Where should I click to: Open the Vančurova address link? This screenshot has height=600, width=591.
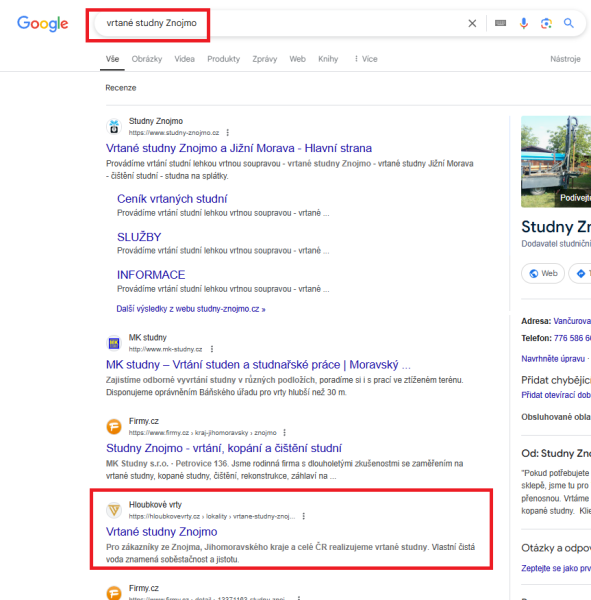(x=572, y=321)
